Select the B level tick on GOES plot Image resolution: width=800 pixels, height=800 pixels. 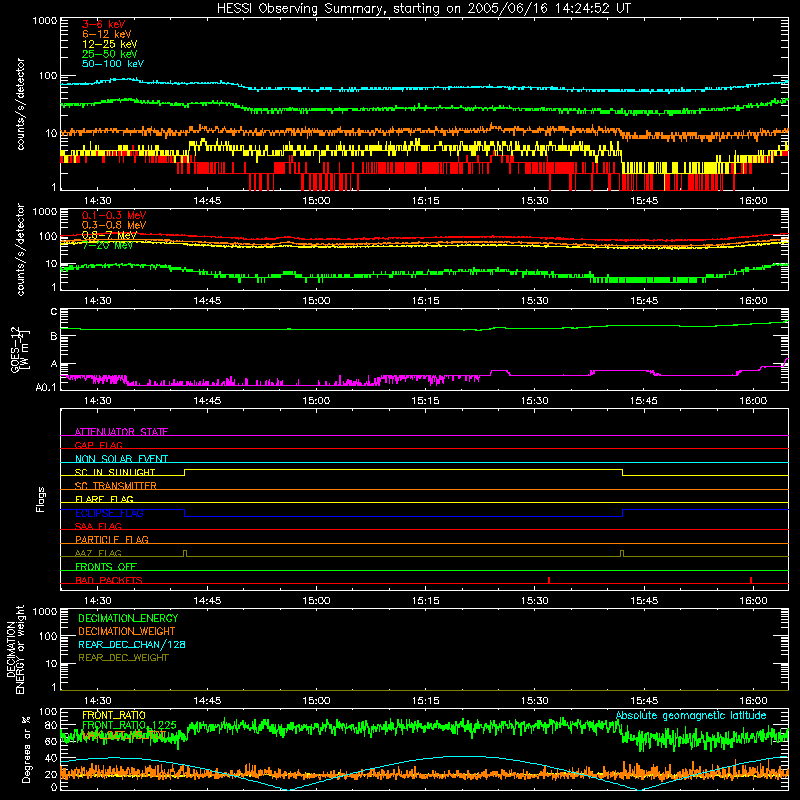pyautogui.click(x=54, y=336)
